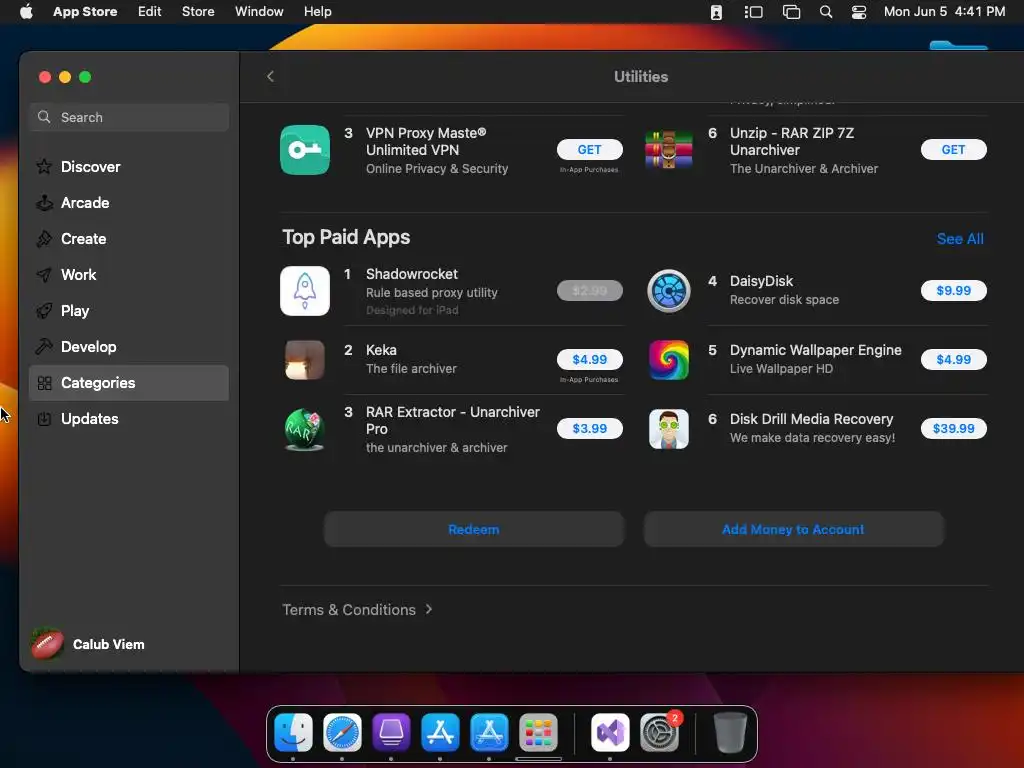Screen dimensions: 1024x768
Task: Click Disk Drill Media Recovery title
Action: [812, 419]
